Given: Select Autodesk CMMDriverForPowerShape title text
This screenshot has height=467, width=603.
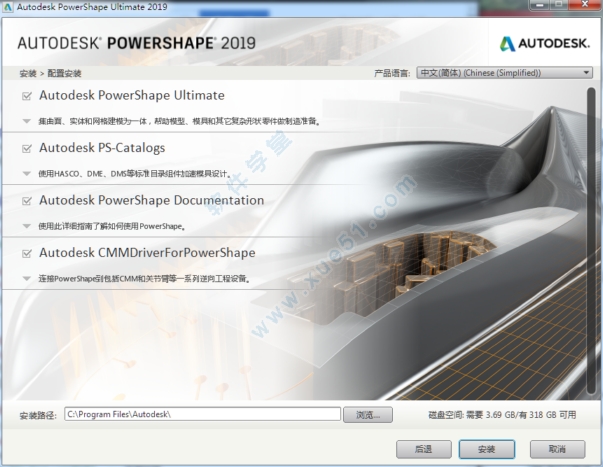Looking at the screenshot, I should point(147,253).
